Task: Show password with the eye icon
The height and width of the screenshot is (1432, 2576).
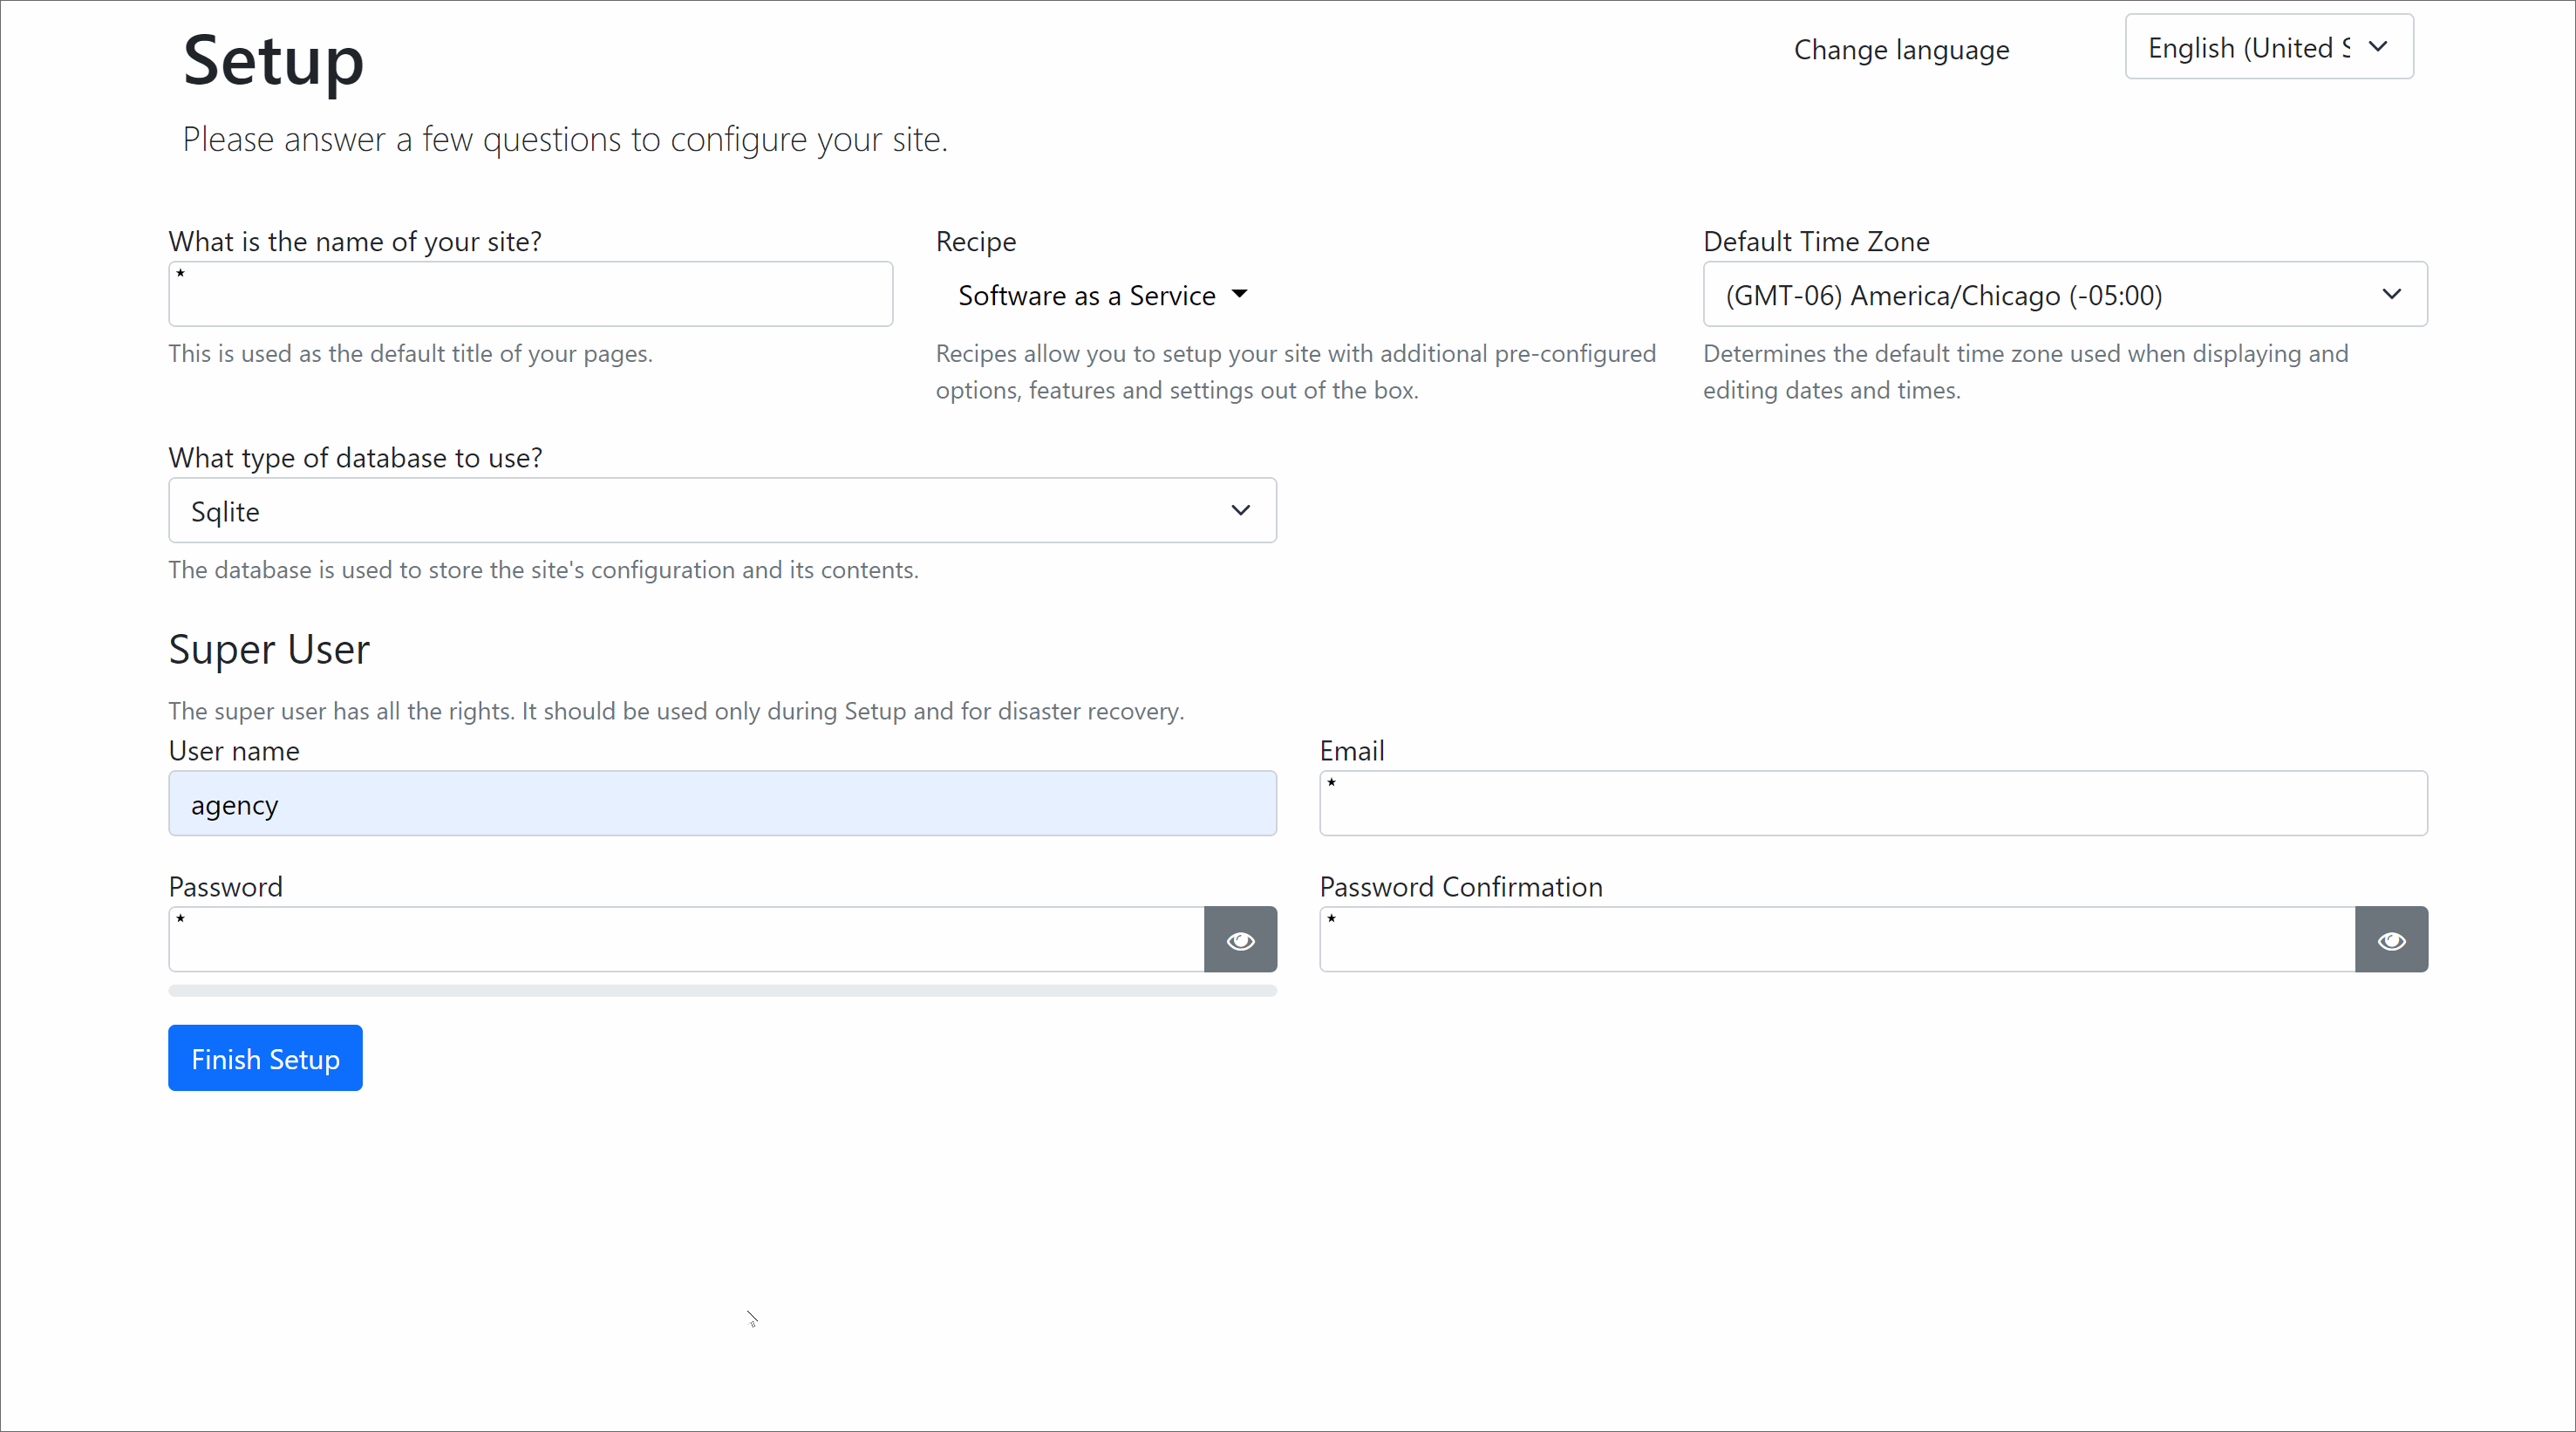Action: [x=1240, y=940]
